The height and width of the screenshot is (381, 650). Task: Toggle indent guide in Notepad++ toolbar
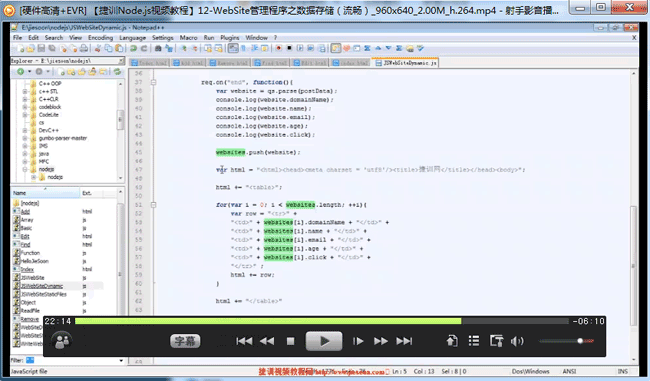[254, 49]
